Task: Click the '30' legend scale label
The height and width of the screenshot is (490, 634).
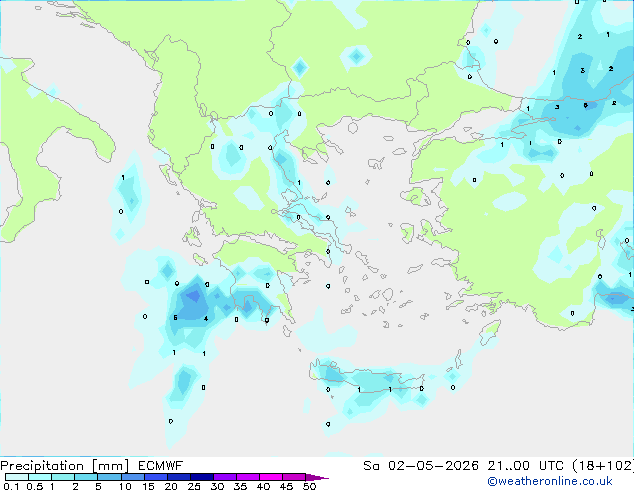Action: point(217,486)
